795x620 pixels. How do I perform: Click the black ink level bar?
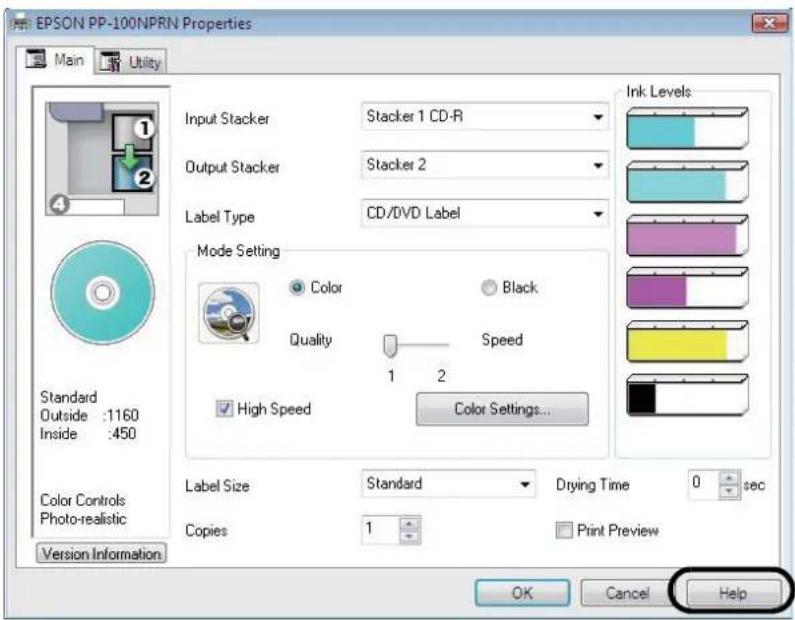pos(688,395)
